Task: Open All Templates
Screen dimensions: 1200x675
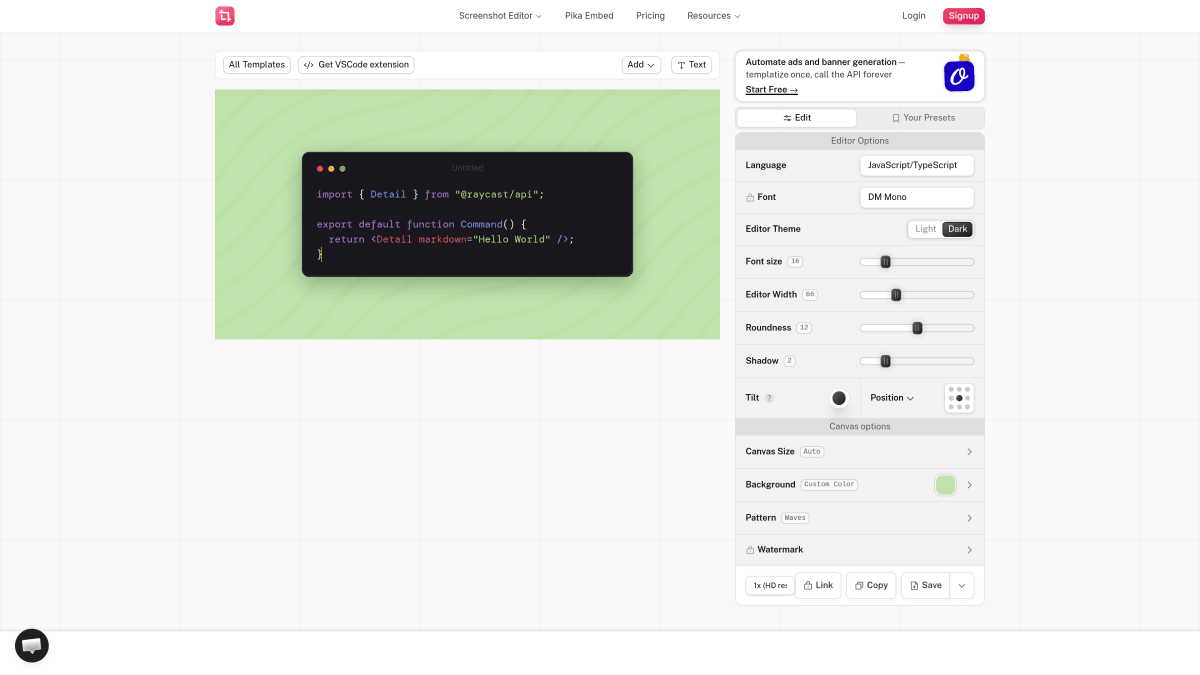Action: coord(257,65)
